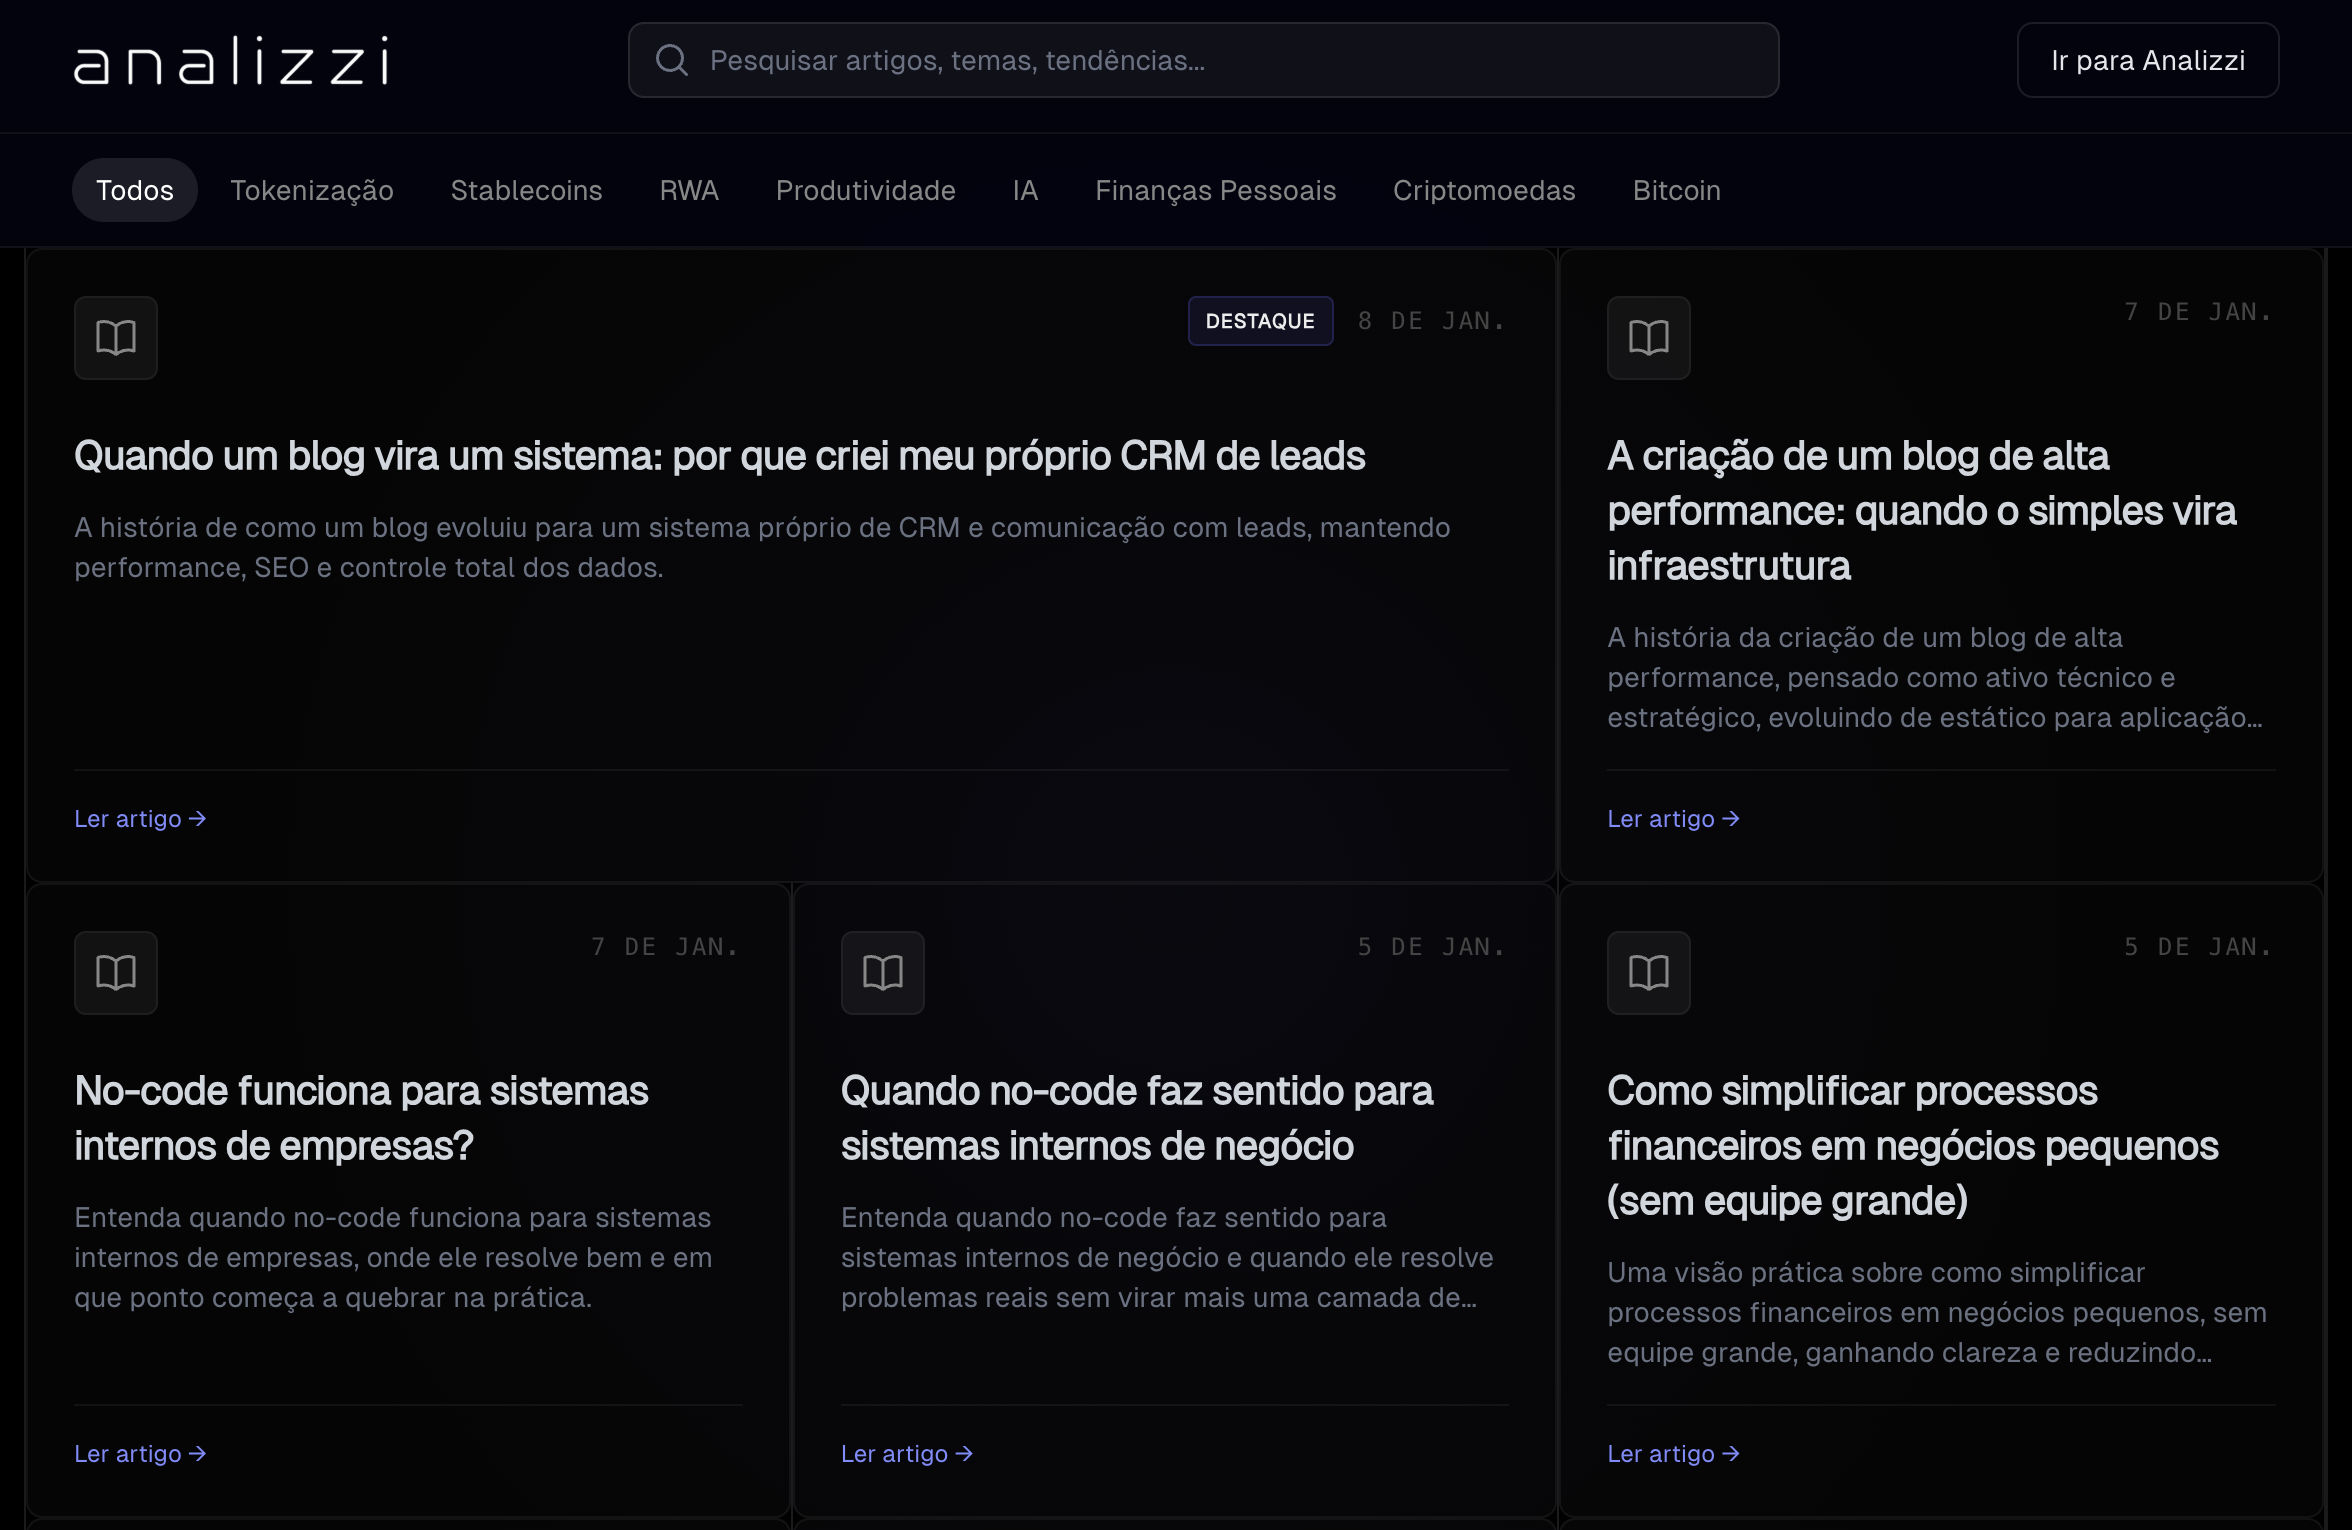The width and height of the screenshot is (2352, 1530).
Task: Click book icon on No-code funciona card
Action: click(x=116, y=972)
